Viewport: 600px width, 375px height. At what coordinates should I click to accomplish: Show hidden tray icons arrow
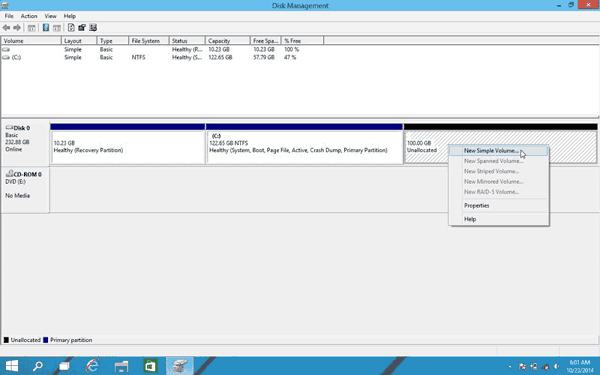510,367
